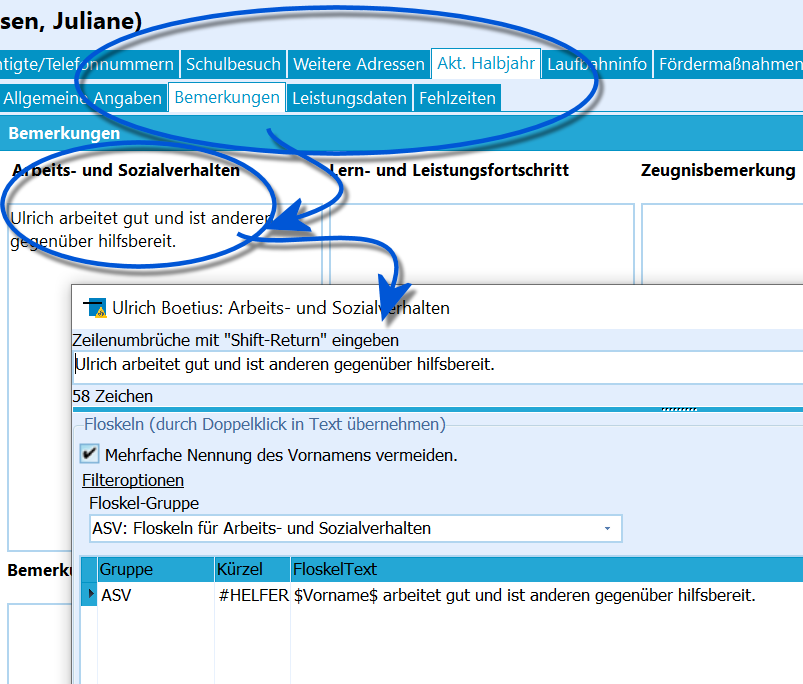The width and height of the screenshot is (803, 684).
Task: Toggle Mehrfache Nennung des Vornamens vermeiden checkbox
Action: coord(90,454)
